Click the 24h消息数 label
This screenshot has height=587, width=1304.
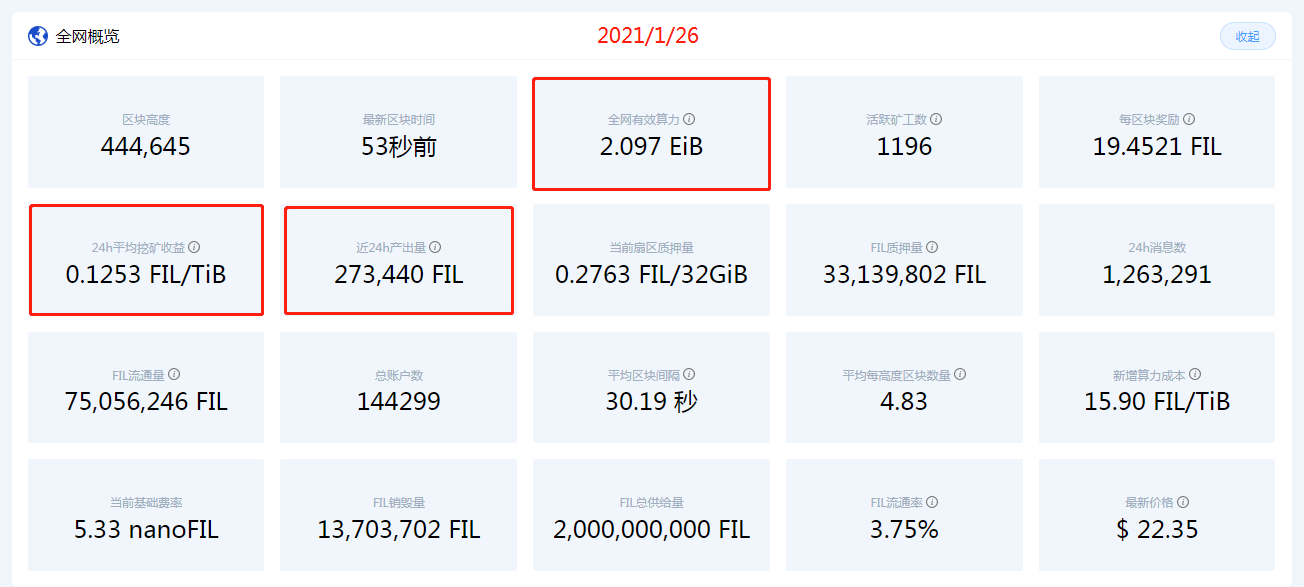click(x=1157, y=248)
